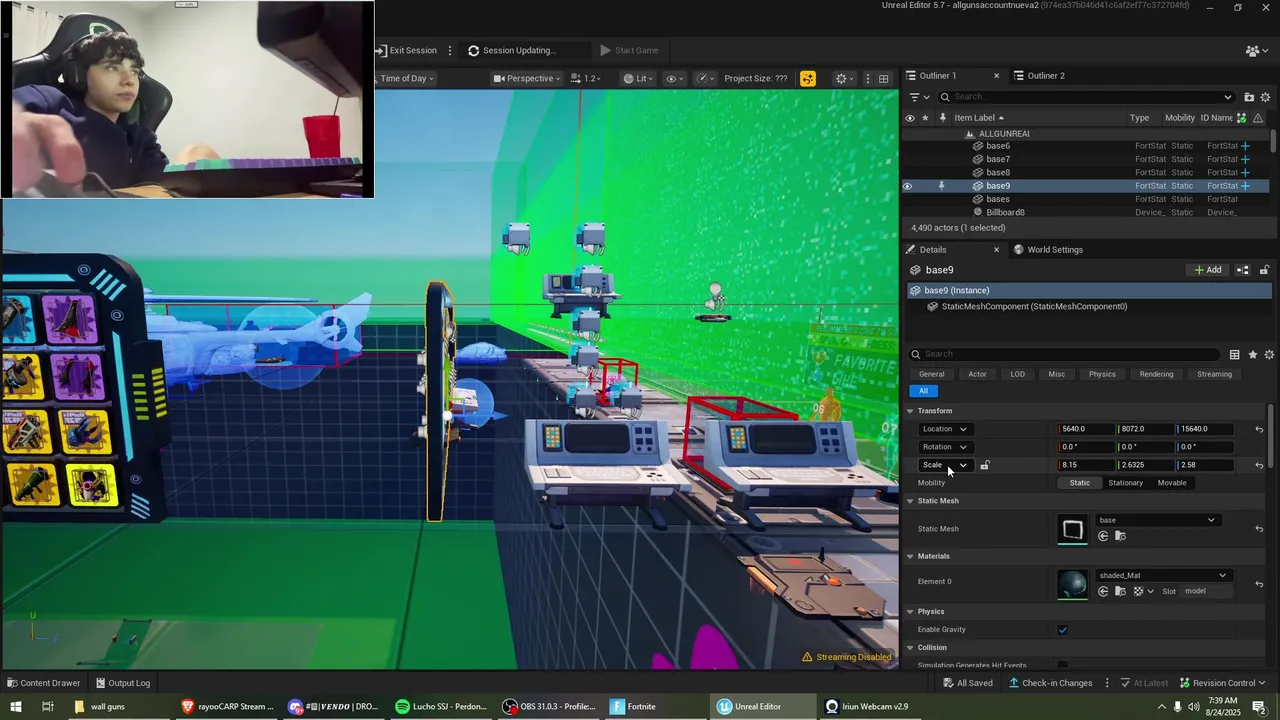Click the Scale X value 8.15 field

pos(1087,465)
